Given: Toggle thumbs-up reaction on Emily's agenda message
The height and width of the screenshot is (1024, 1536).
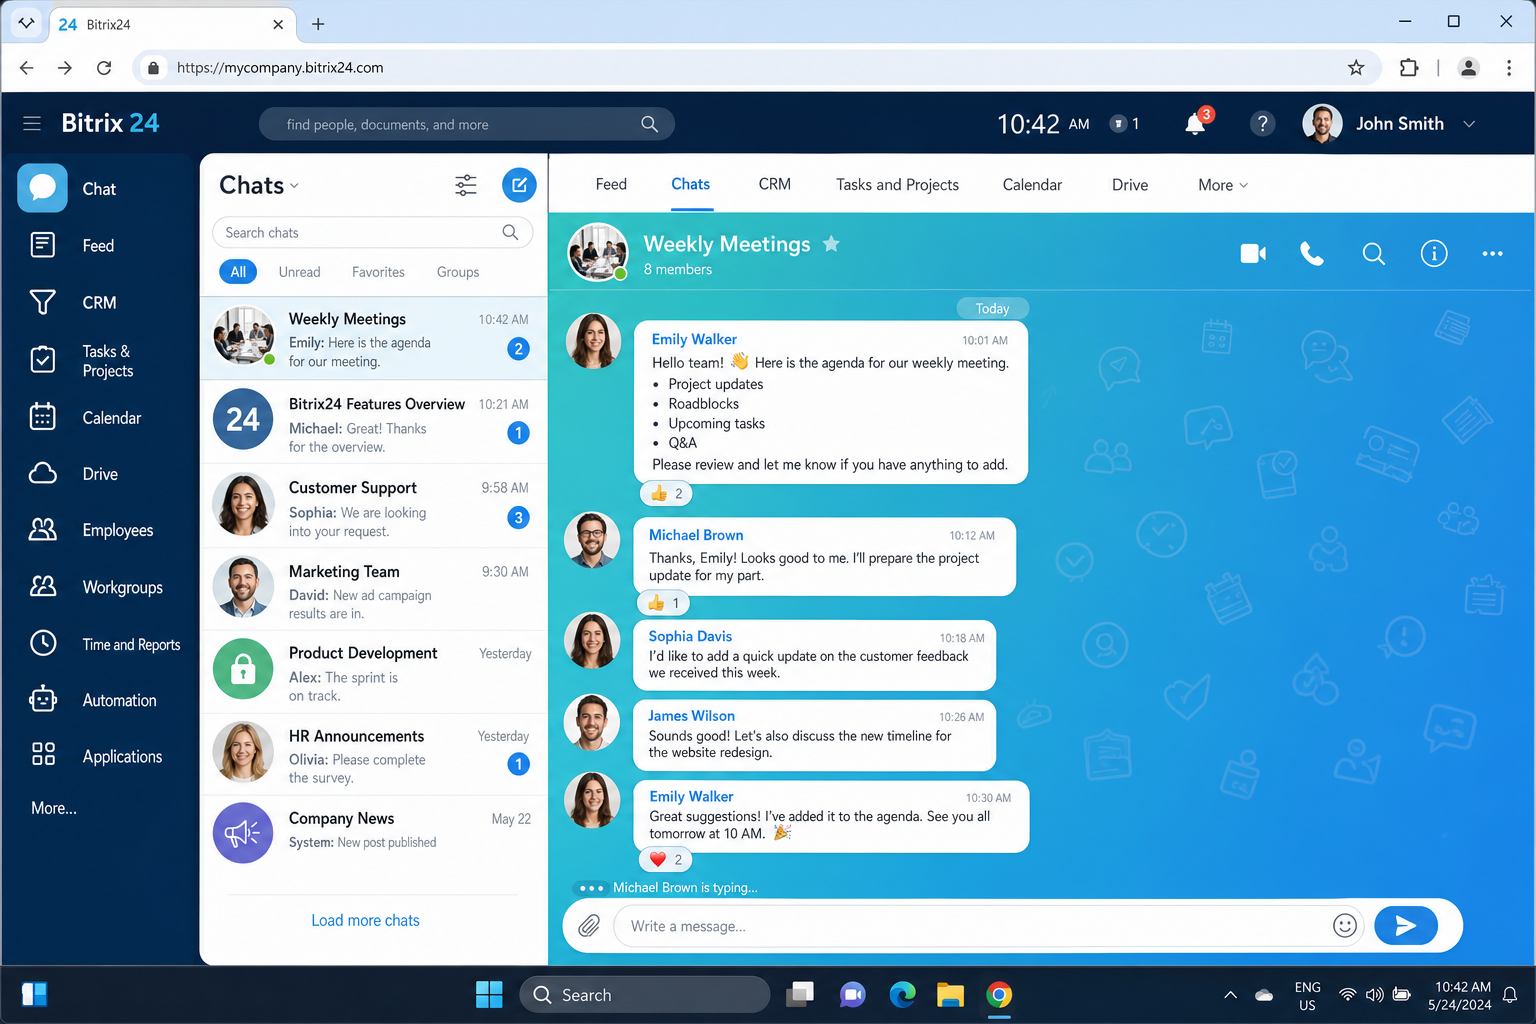Looking at the screenshot, I should point(667,493).
